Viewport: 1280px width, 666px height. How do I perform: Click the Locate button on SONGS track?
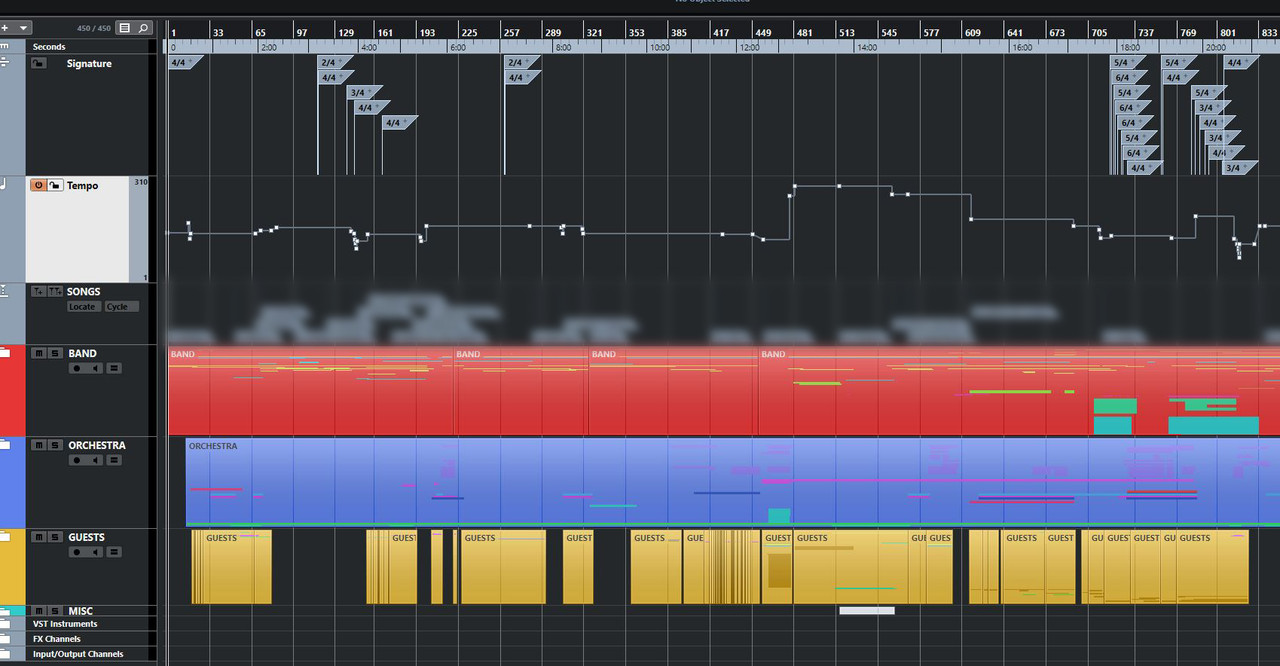83,306
